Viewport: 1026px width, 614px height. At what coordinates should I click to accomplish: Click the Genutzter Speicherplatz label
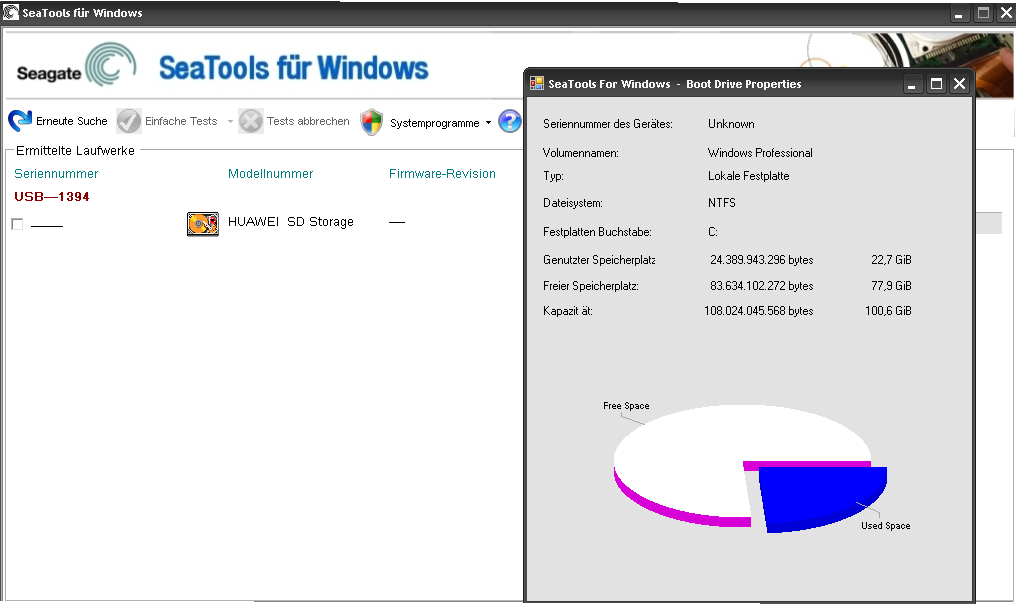pyautogui.click(x=599, y=260)
